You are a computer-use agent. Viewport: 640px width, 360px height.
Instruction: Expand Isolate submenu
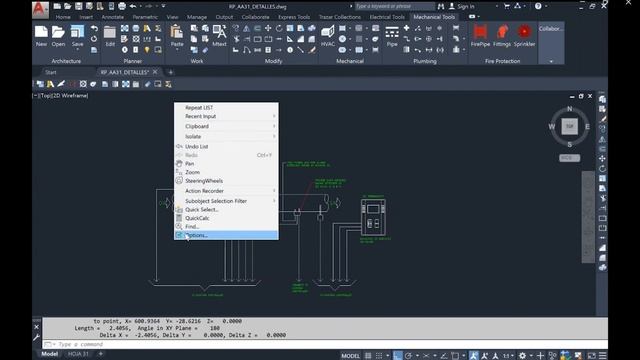226,136
